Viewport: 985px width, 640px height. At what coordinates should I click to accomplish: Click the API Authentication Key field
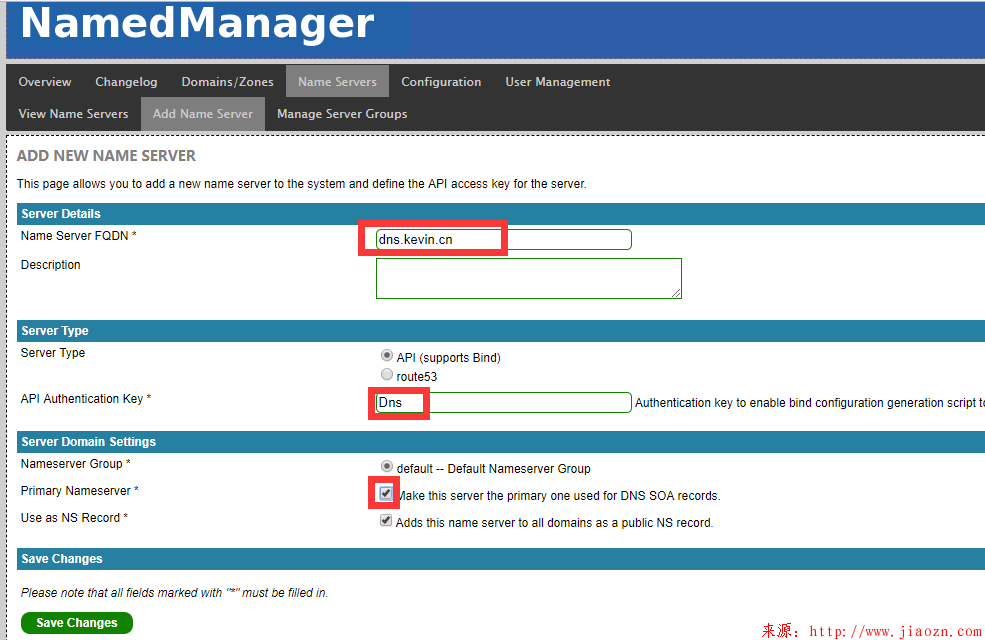pyautogui.click(x=503, y=402)
